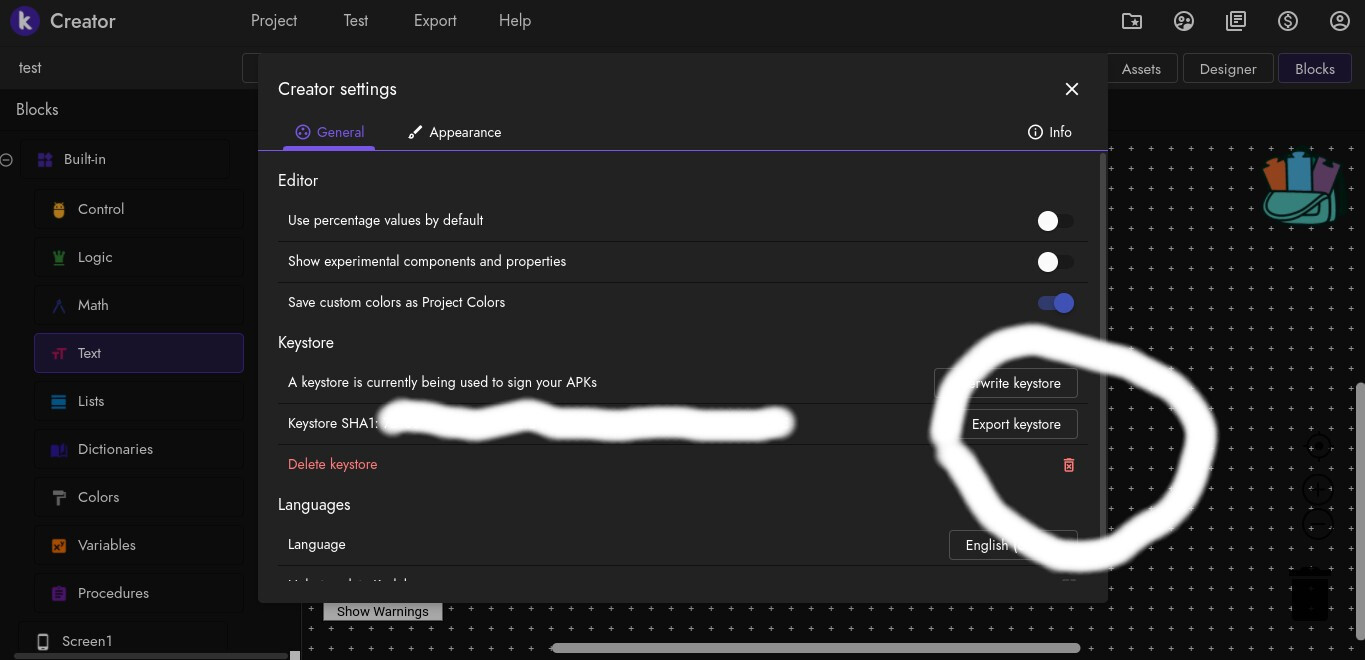Select the Variables blocks category
Screen dimensions: 1365x660
139,545
